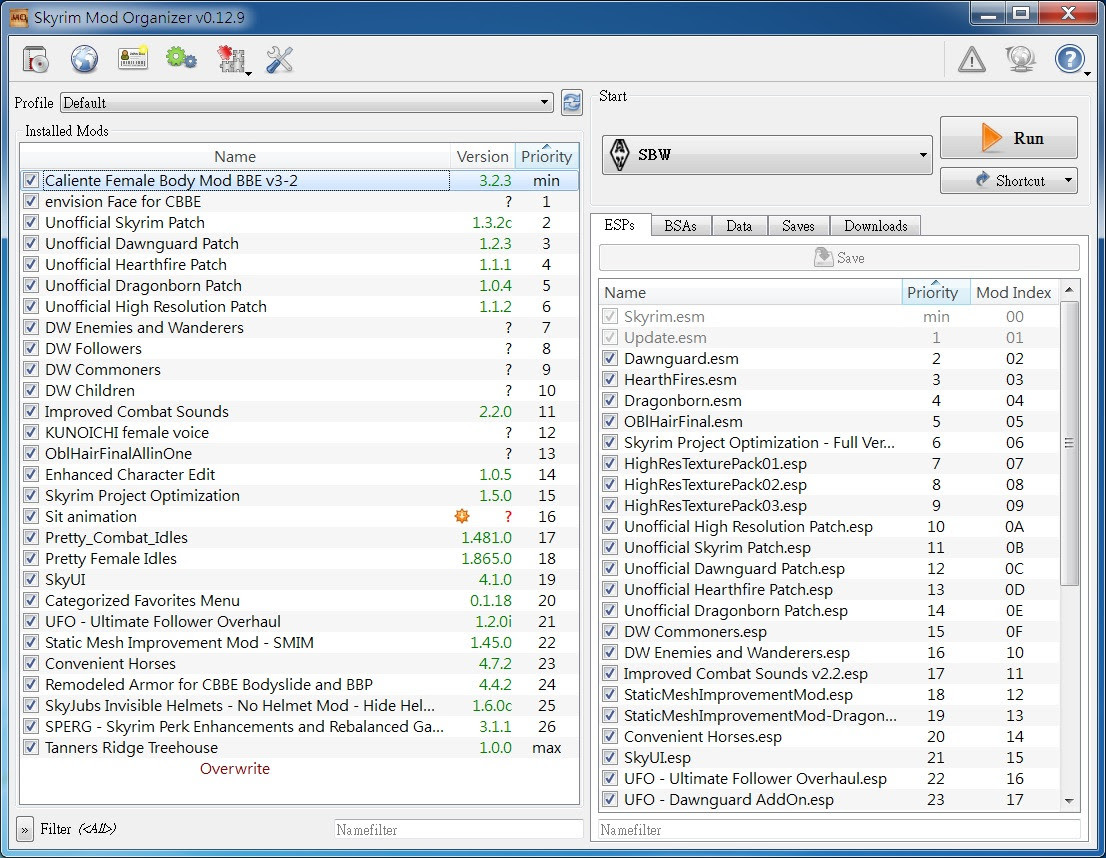Select SkyJubs Invisible Helmets mod row
1106x858 pixels.
coord(300,706)
